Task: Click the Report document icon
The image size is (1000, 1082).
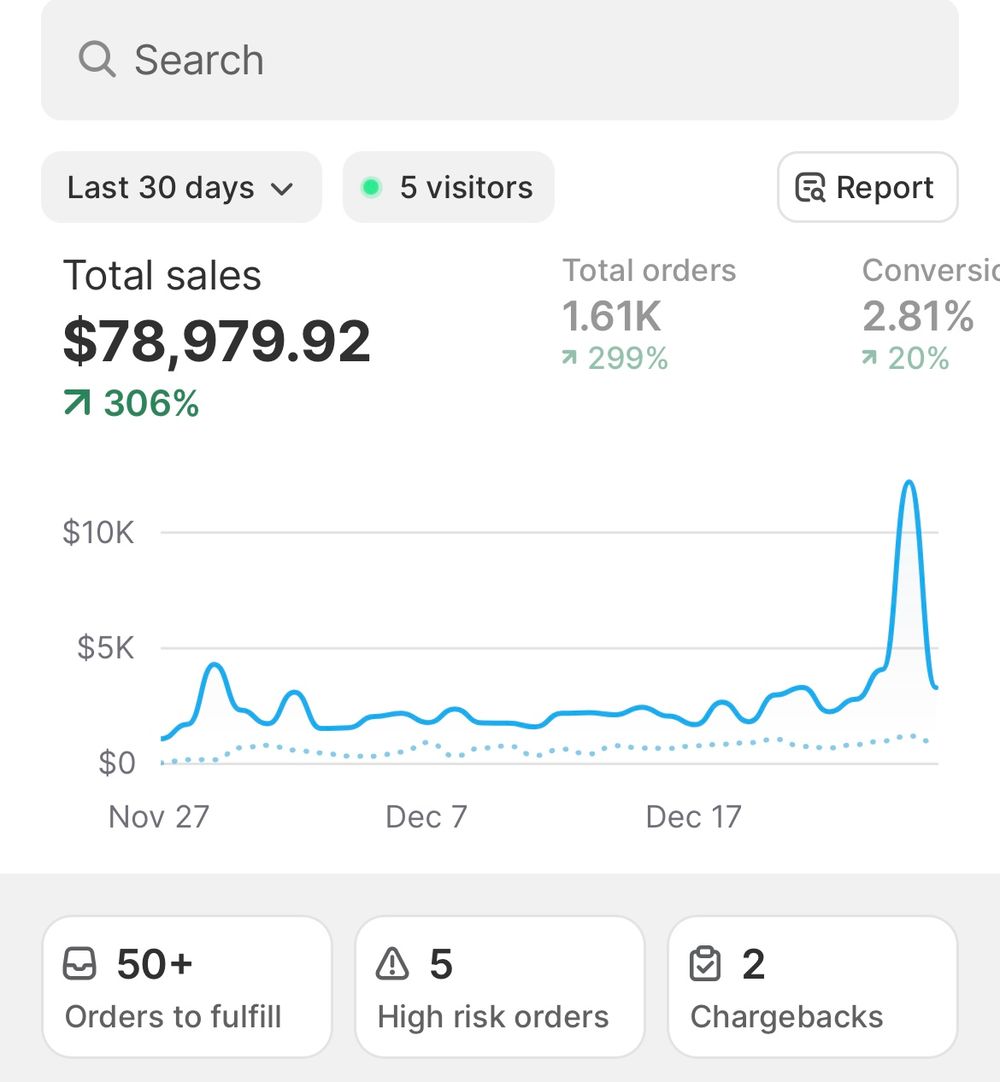Action: coord(810,188)
